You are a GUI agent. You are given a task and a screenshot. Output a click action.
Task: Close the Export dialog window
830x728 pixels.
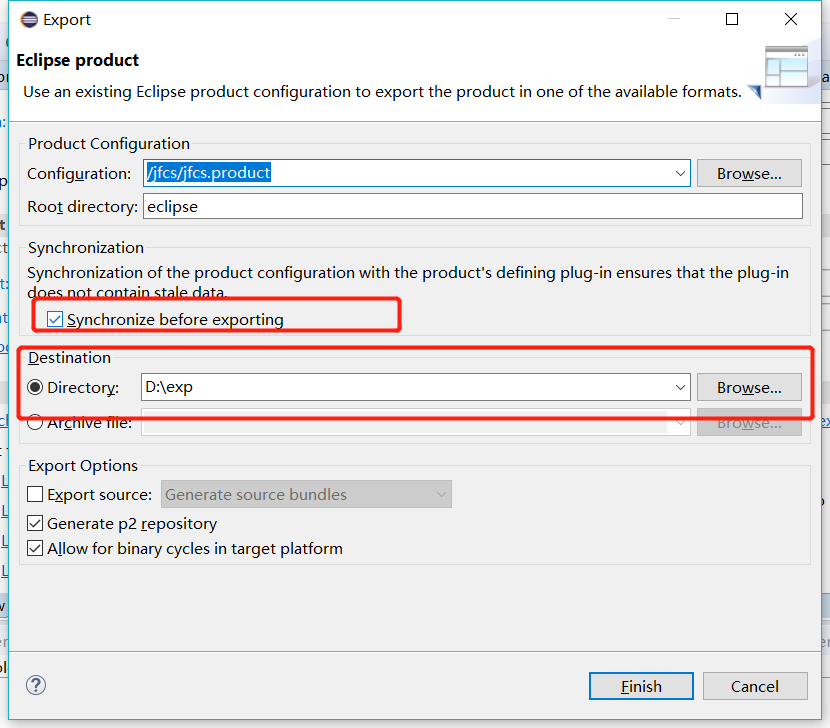point(791,20)
